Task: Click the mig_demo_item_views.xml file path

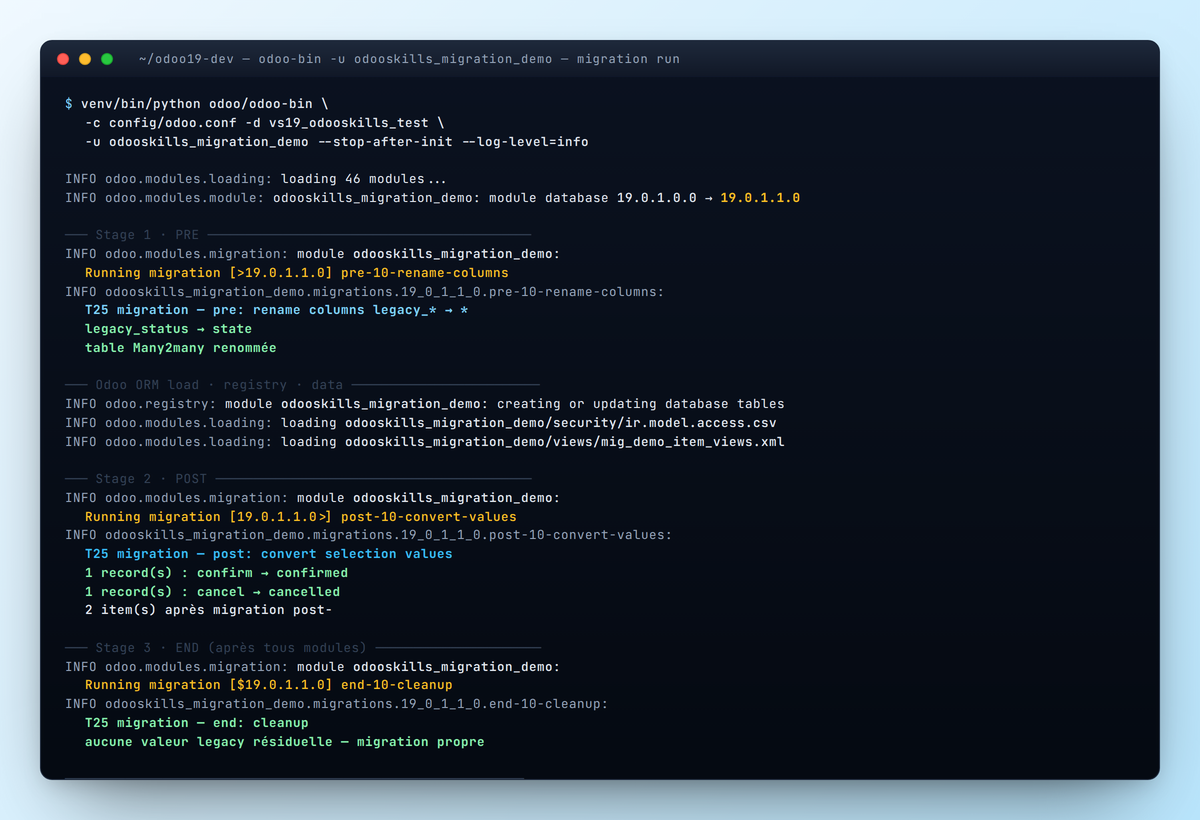Action: pyautogui.click(x=564, y=442)
